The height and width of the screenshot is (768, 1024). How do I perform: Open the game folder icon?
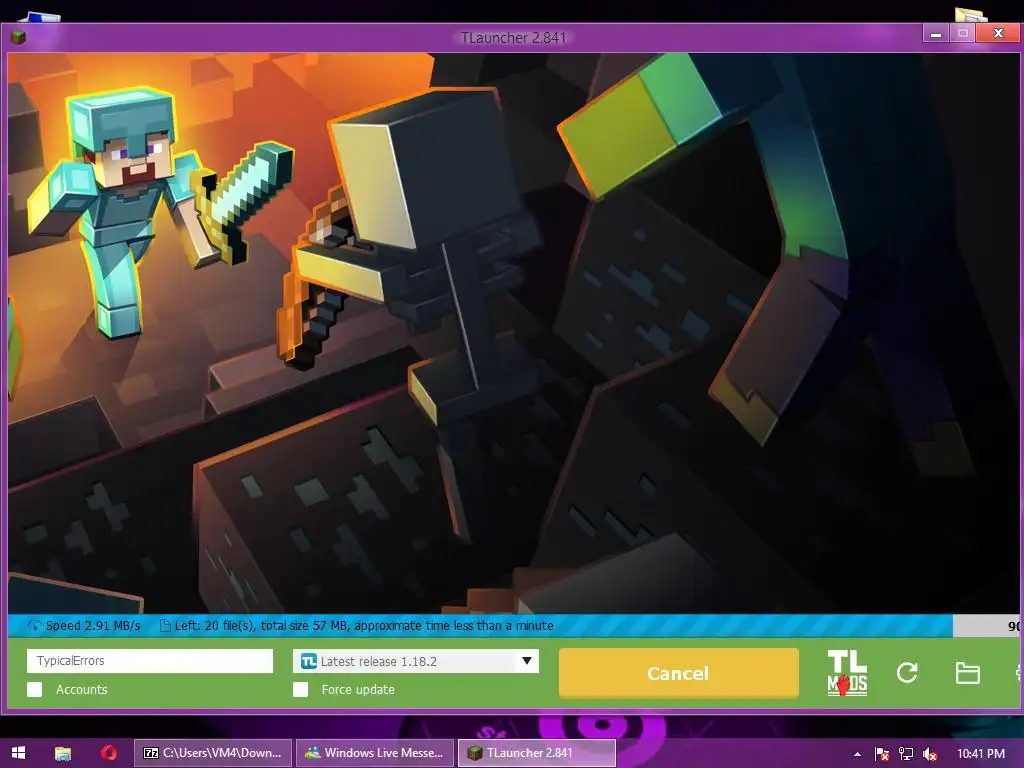(967, 673)
